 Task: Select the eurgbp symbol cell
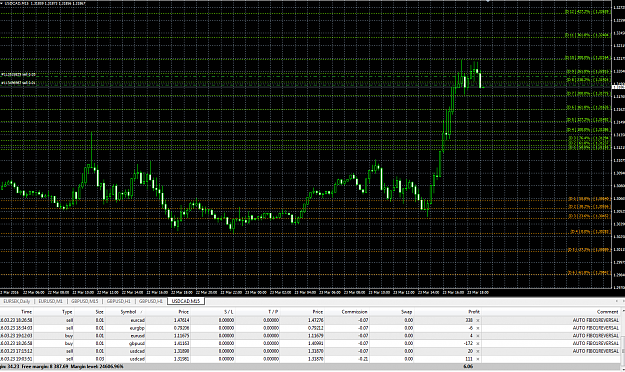click(138, 328)
